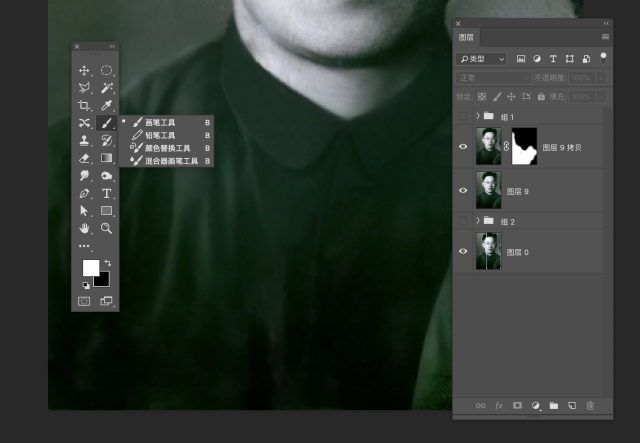Choose 铅笔工具 from the flyout menu
This screenshot has width=640, height=443.
click(x=160, y=135)
